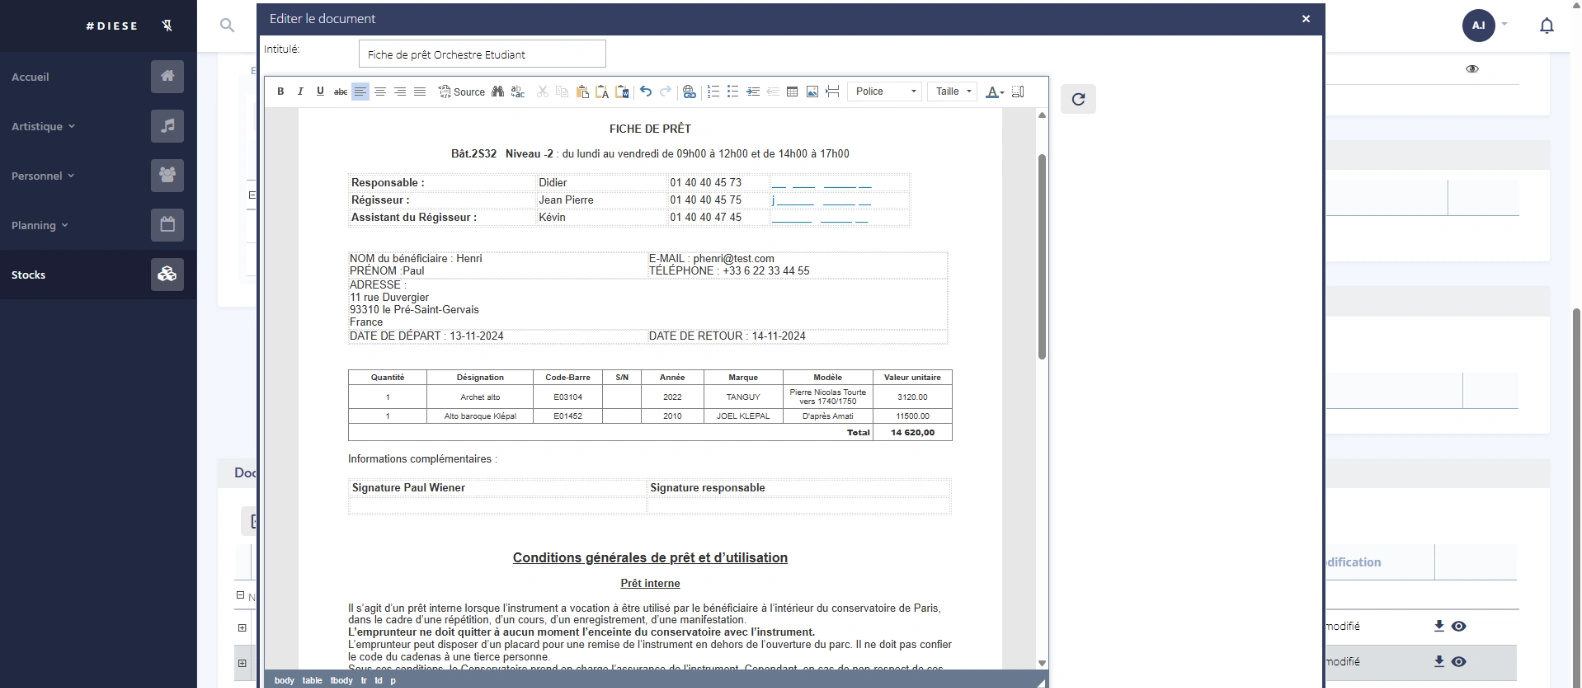Image resolution: width=1582 pixels, height=688 pixels.
Task: Expand the Artistique sidebar menu
Action: (x=43, y=127)
